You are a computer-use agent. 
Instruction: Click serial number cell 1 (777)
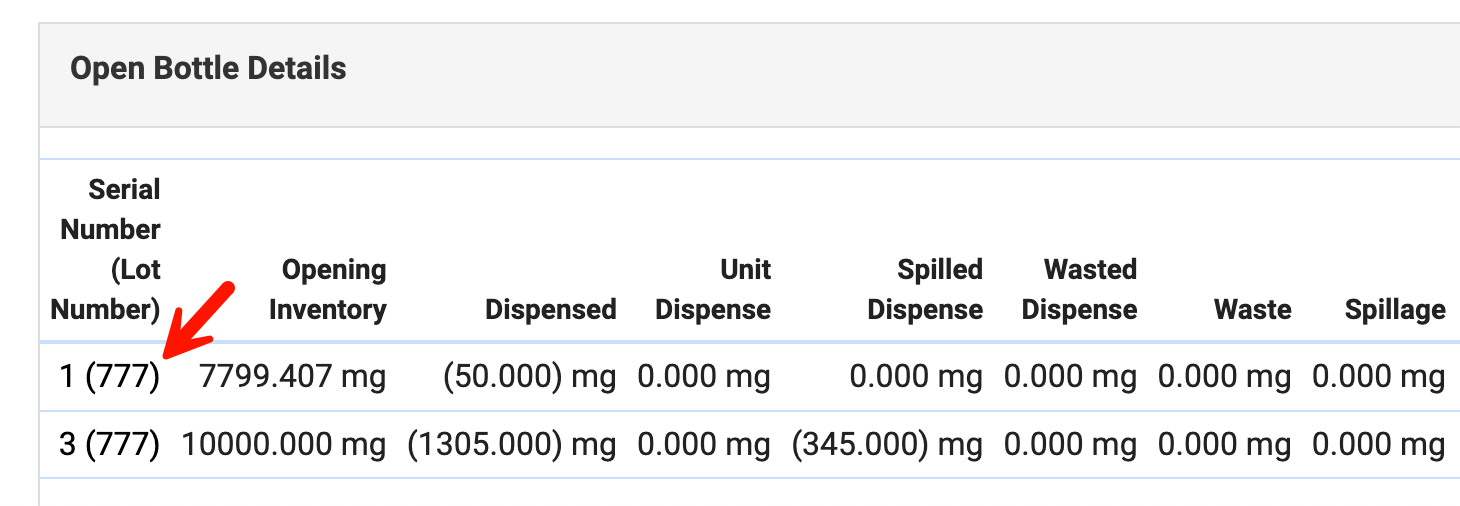110,377
